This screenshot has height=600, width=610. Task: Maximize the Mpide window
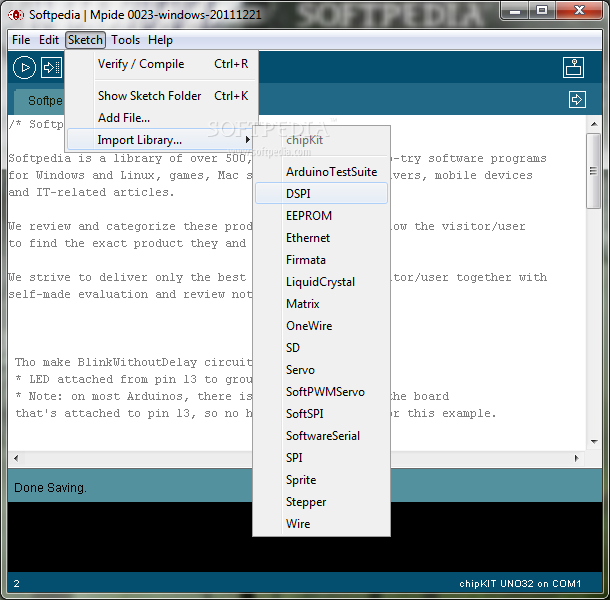[542, 11]
